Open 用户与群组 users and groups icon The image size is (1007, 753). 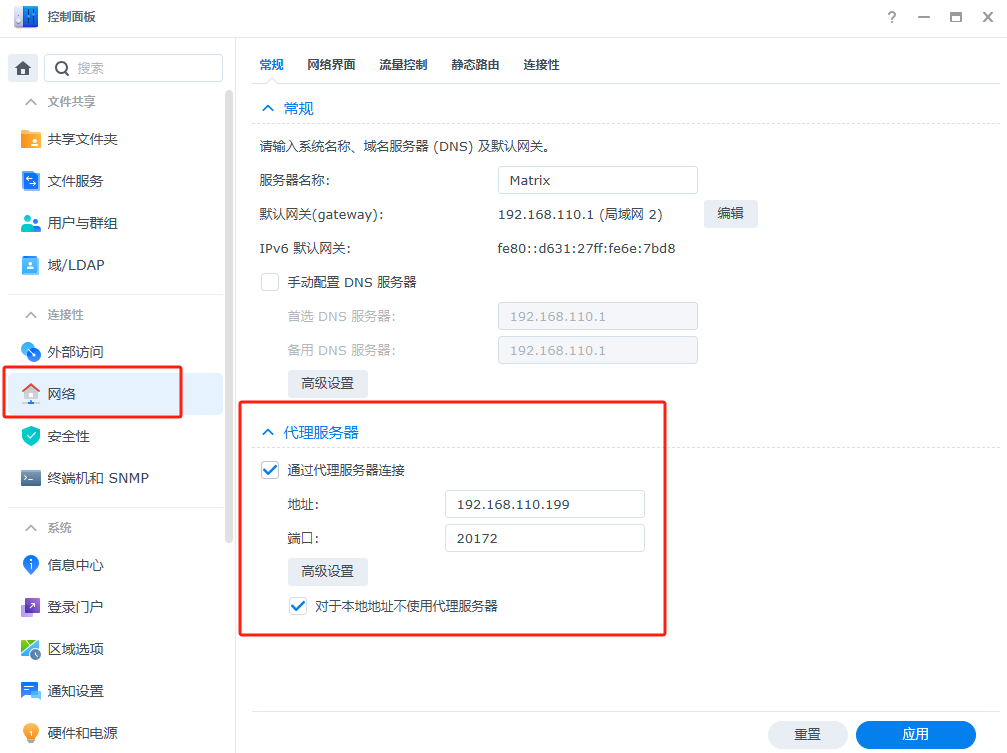[31, 223]
